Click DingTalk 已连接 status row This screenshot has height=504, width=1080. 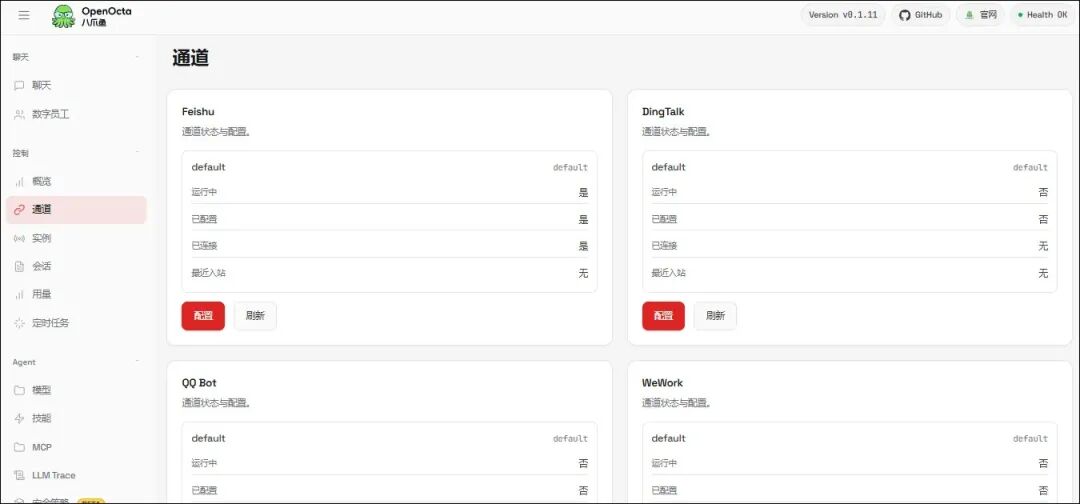click(x=850, y=246)
